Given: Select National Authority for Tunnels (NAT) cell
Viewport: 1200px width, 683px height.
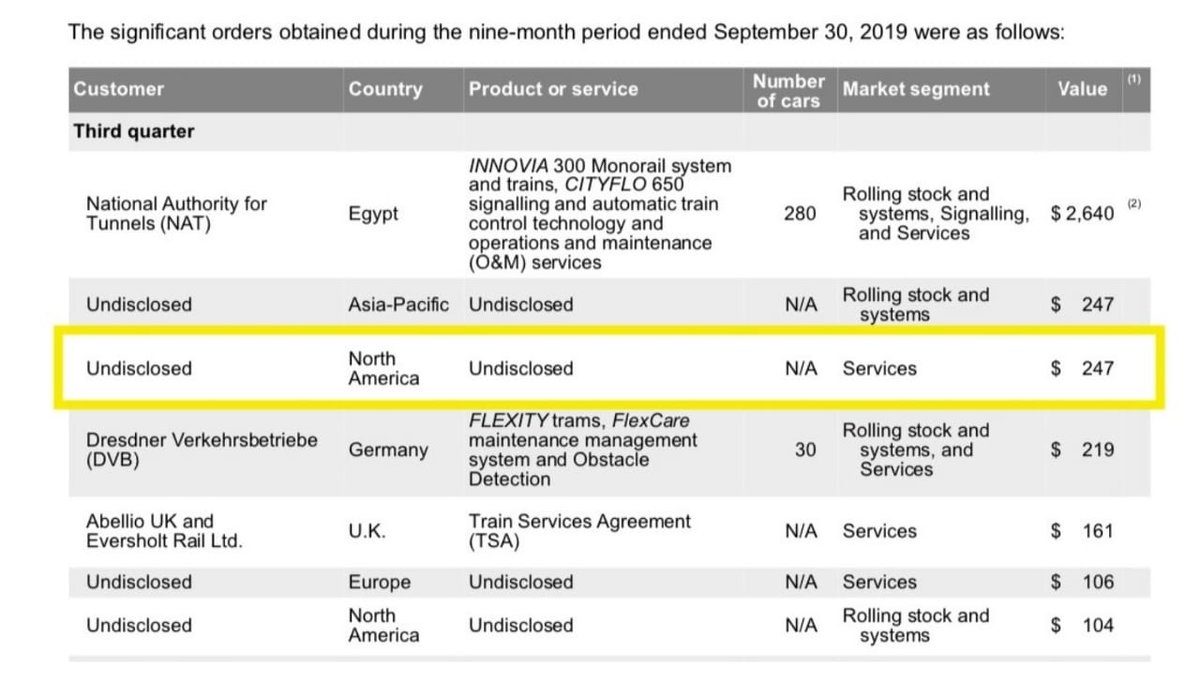Looking at the screenshot, I should [177, 213].
